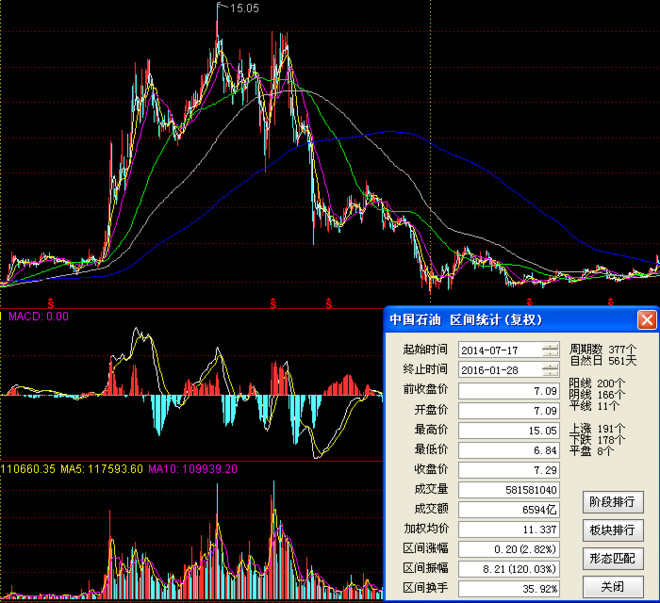Click the 区间振幅 field 8.21(120.03%)
The height and width of the screenshot is (603, 660).
pyautogui.click(x=509, y=569)
